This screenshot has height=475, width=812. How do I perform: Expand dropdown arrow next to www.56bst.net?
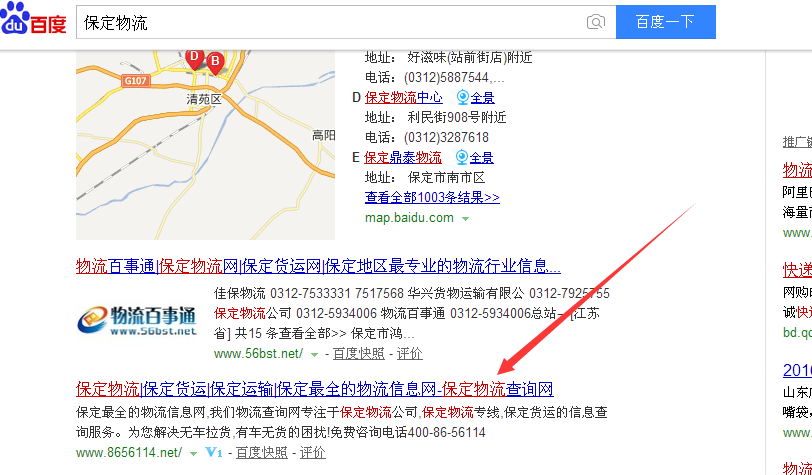tap(314, 355)
